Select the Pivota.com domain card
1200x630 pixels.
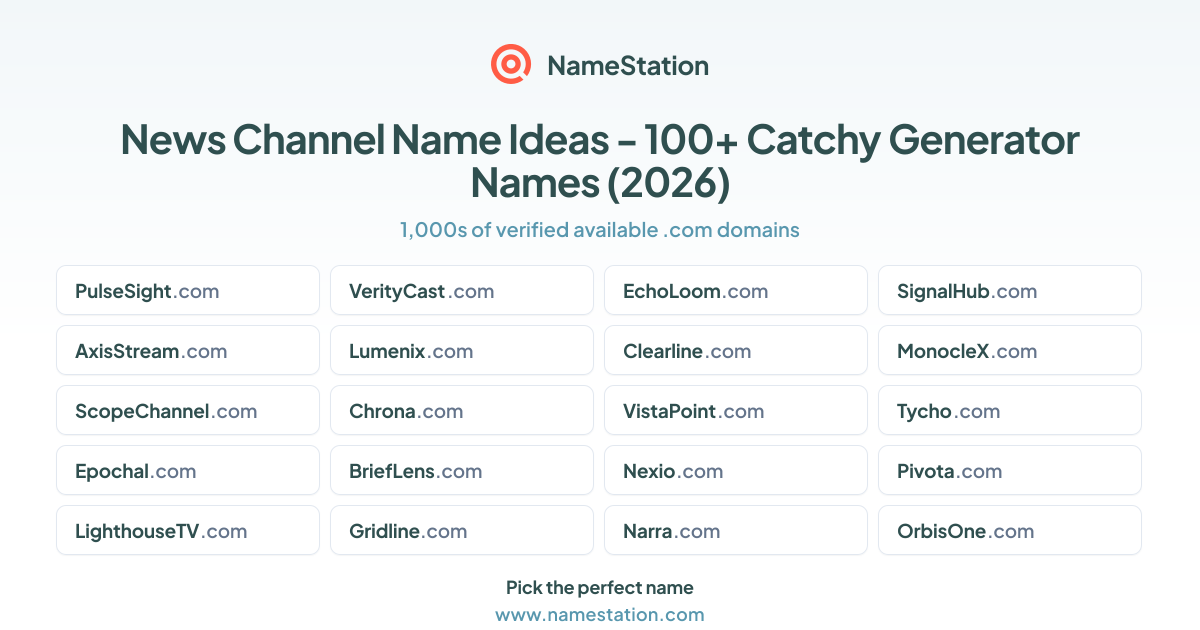1010,470
